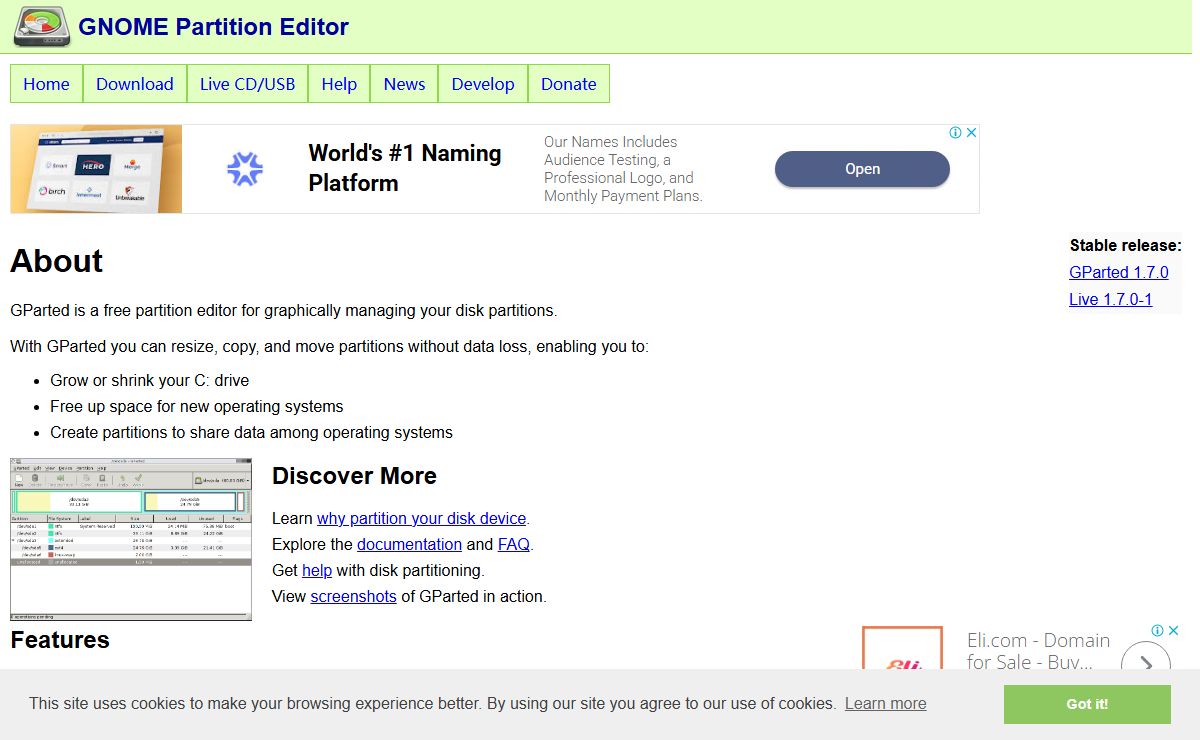
Task: Click the Open button in the naming ad
Action: pos(862,169)
